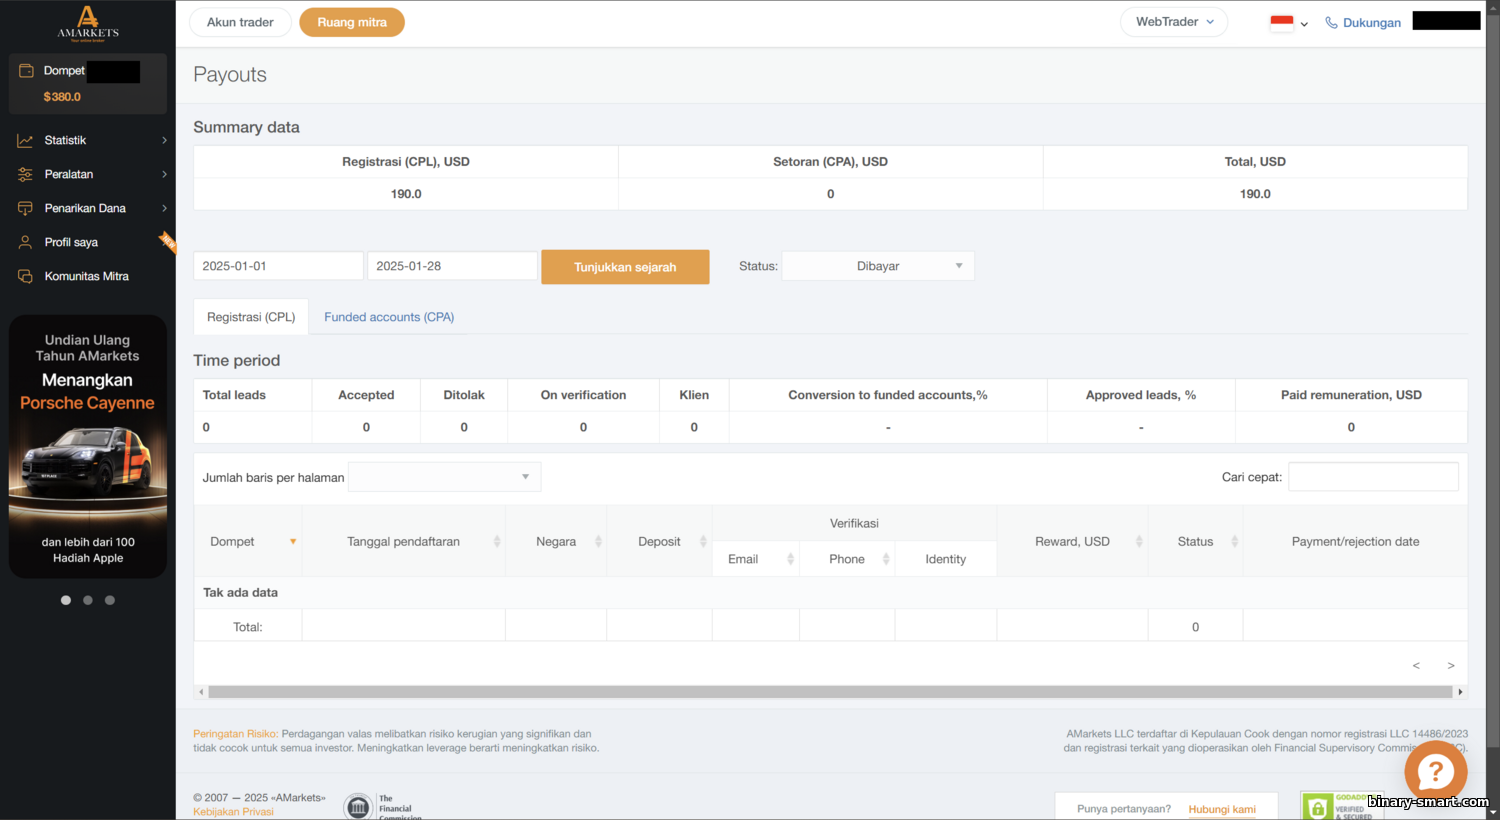
Task: Expand the WebTrader dropdown
Action: tap(1174, 22)
